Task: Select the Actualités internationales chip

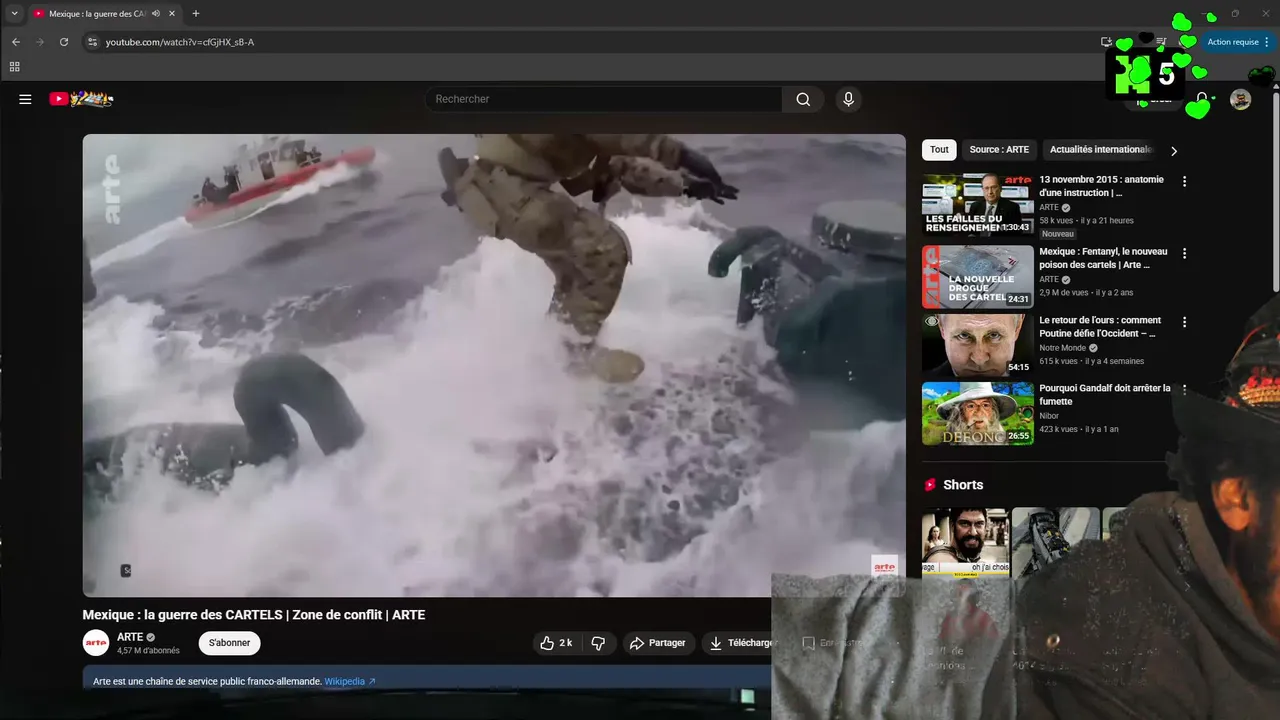Action: coord(1098,149)
